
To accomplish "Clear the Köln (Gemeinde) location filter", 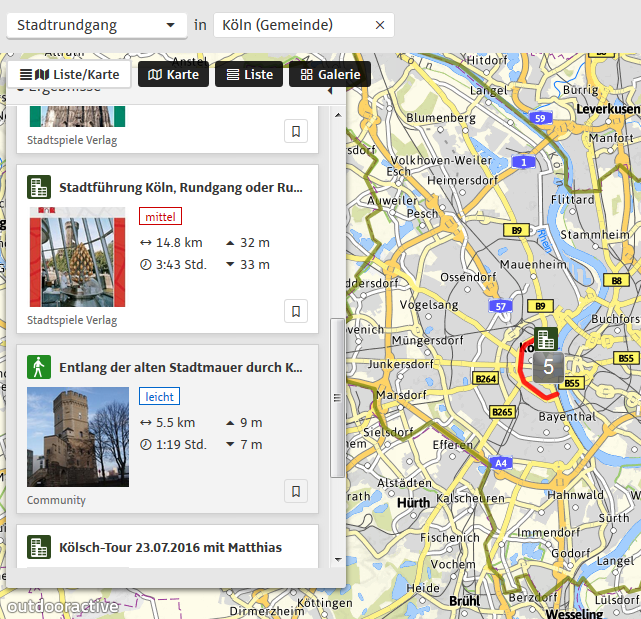I will coord(380,25).
